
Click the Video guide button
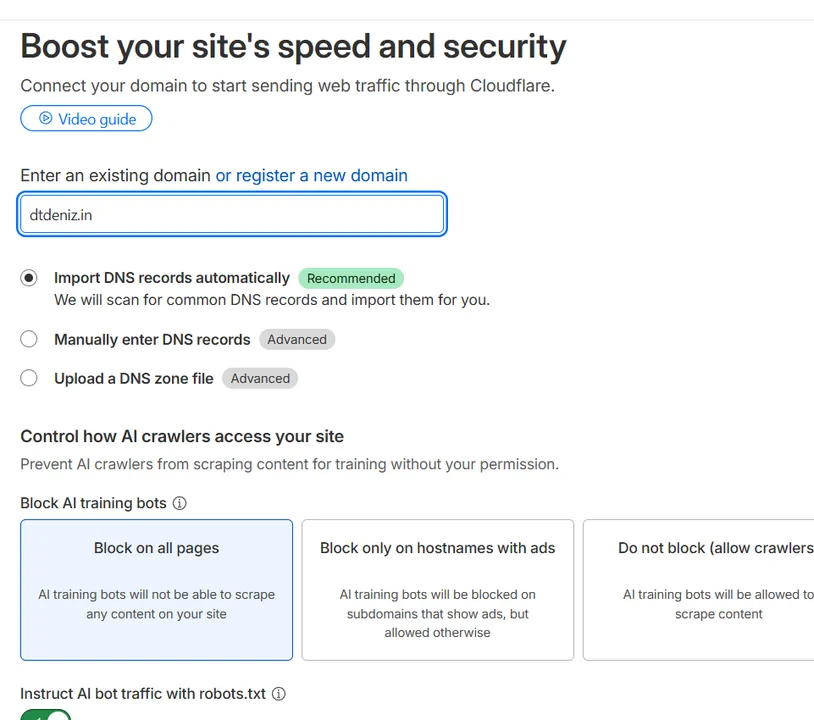(86, 118)
